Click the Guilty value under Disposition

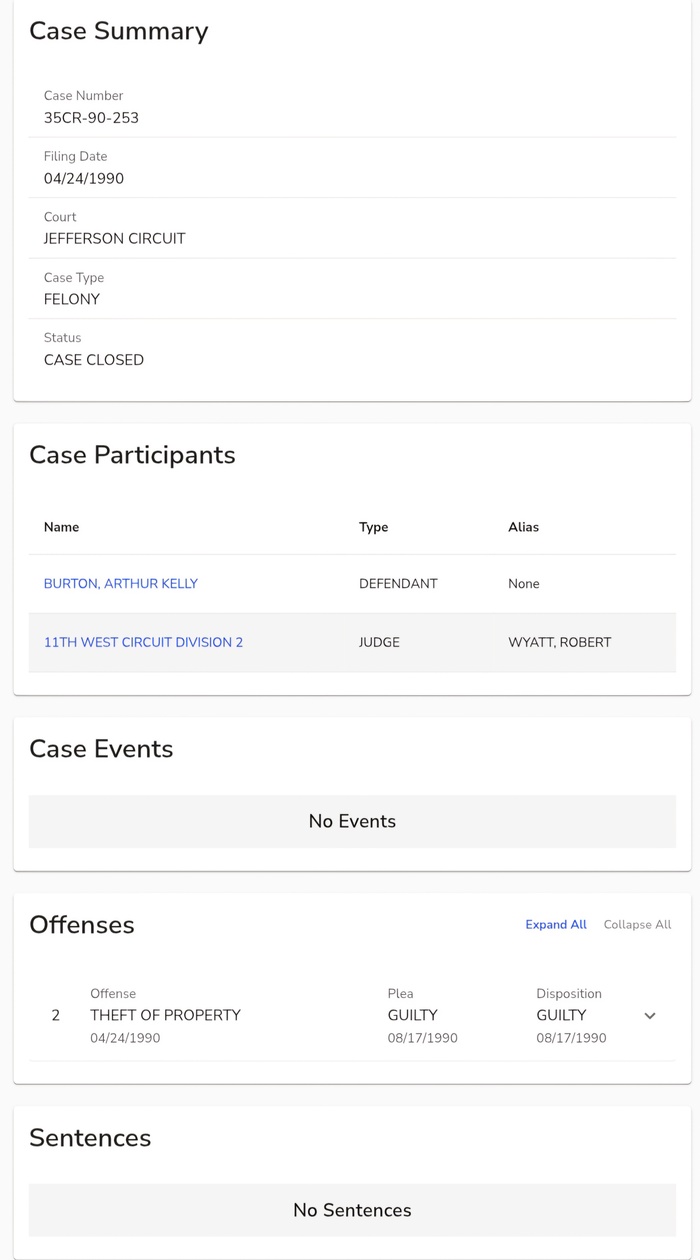click(561, 1015)
